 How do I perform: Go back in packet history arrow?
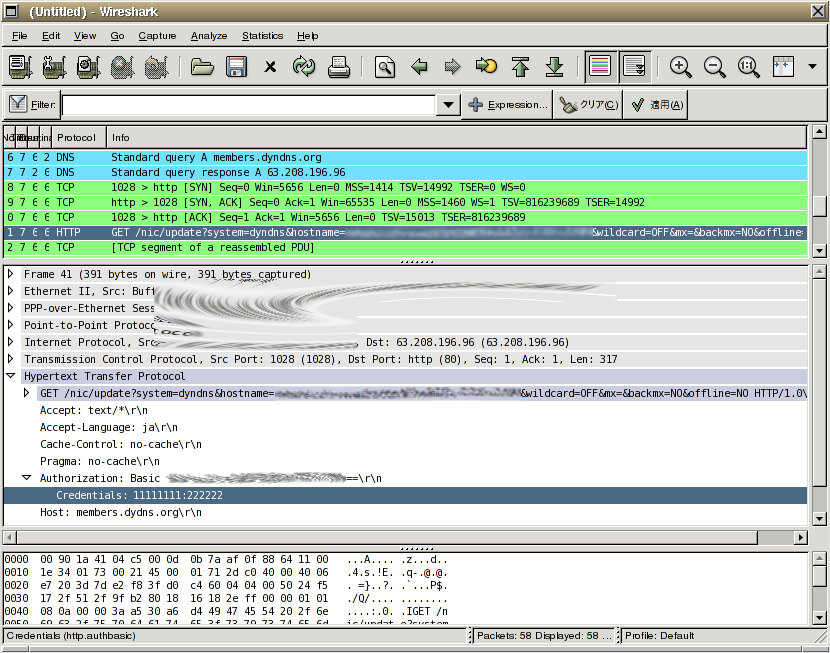click(419, 67)
